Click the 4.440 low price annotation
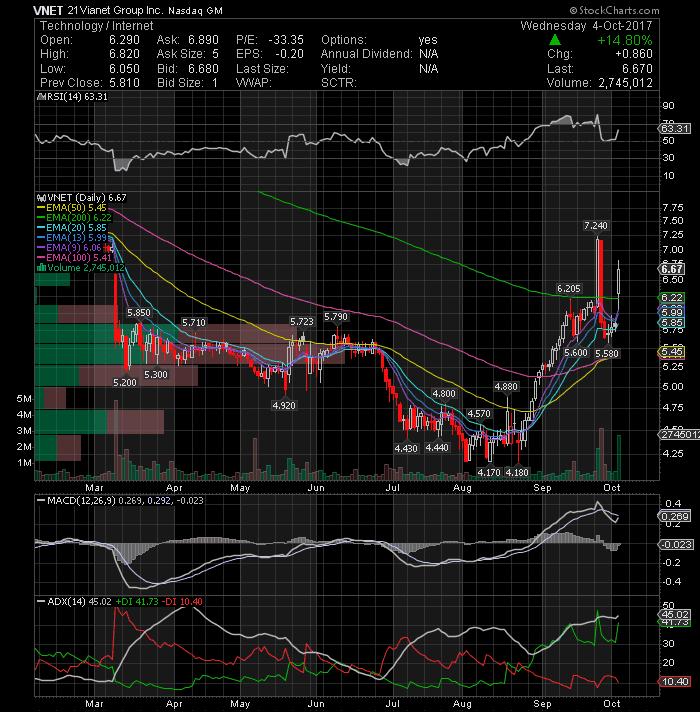The height and width of the screenshot is (712, 700). pos(437,448)
